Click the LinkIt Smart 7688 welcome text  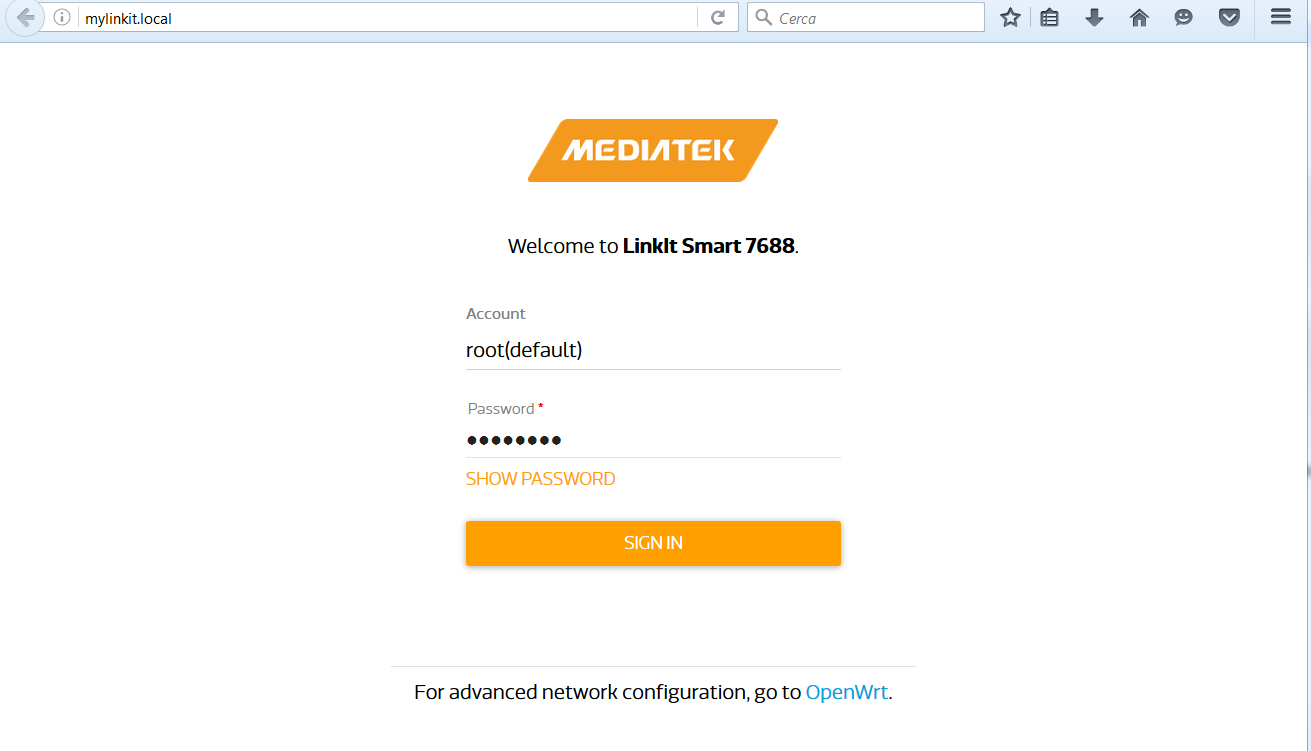[652, 246]
